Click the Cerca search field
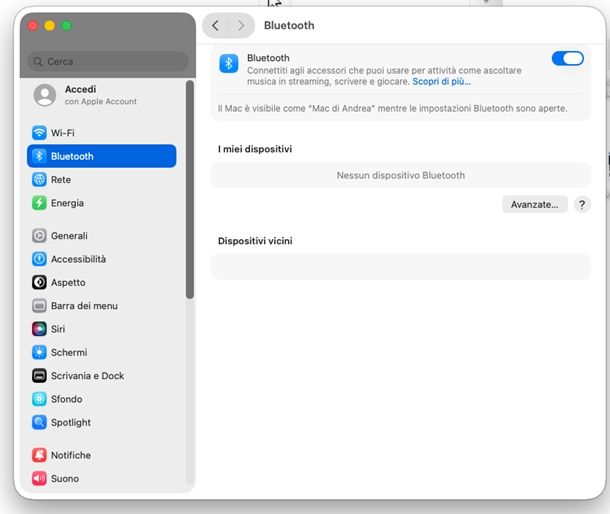Image resolution: width=610 pixels, height=514 pixels. pos(108,61)
